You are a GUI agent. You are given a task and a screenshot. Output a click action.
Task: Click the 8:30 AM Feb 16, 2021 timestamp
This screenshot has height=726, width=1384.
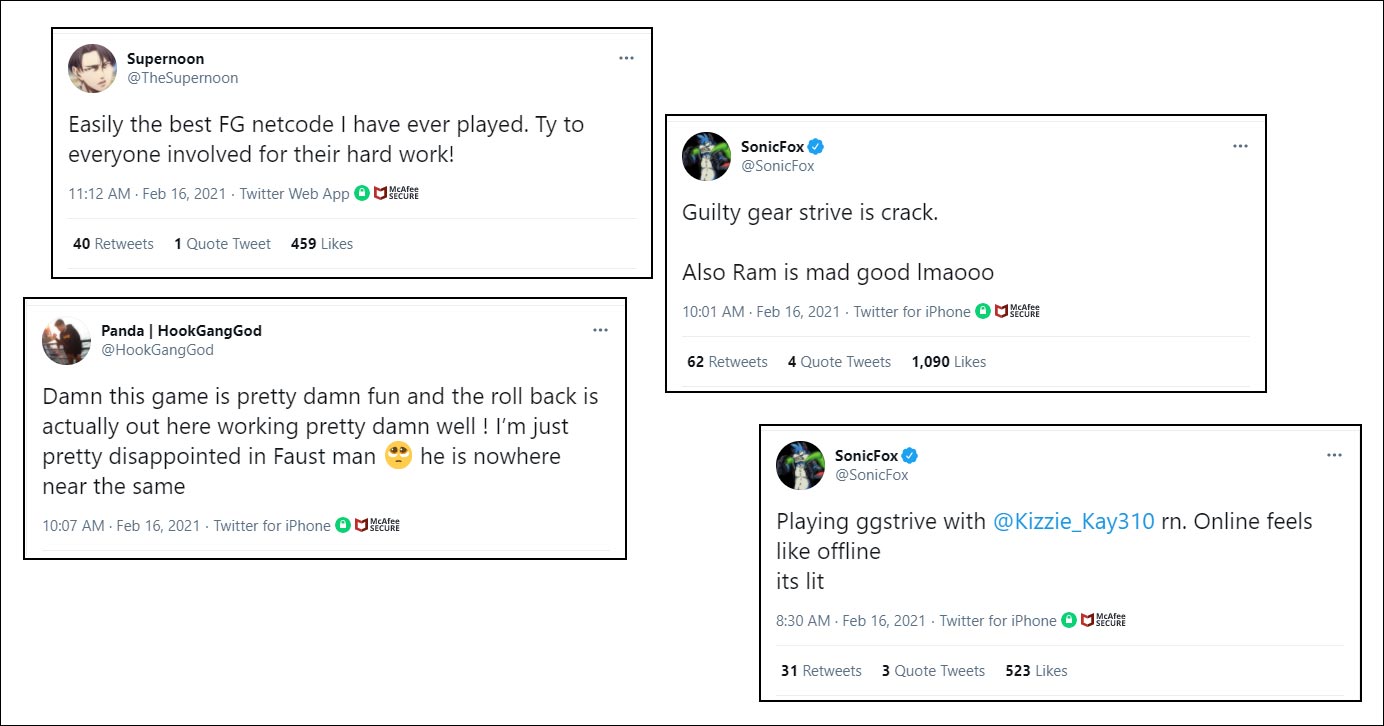pos(851,621)
